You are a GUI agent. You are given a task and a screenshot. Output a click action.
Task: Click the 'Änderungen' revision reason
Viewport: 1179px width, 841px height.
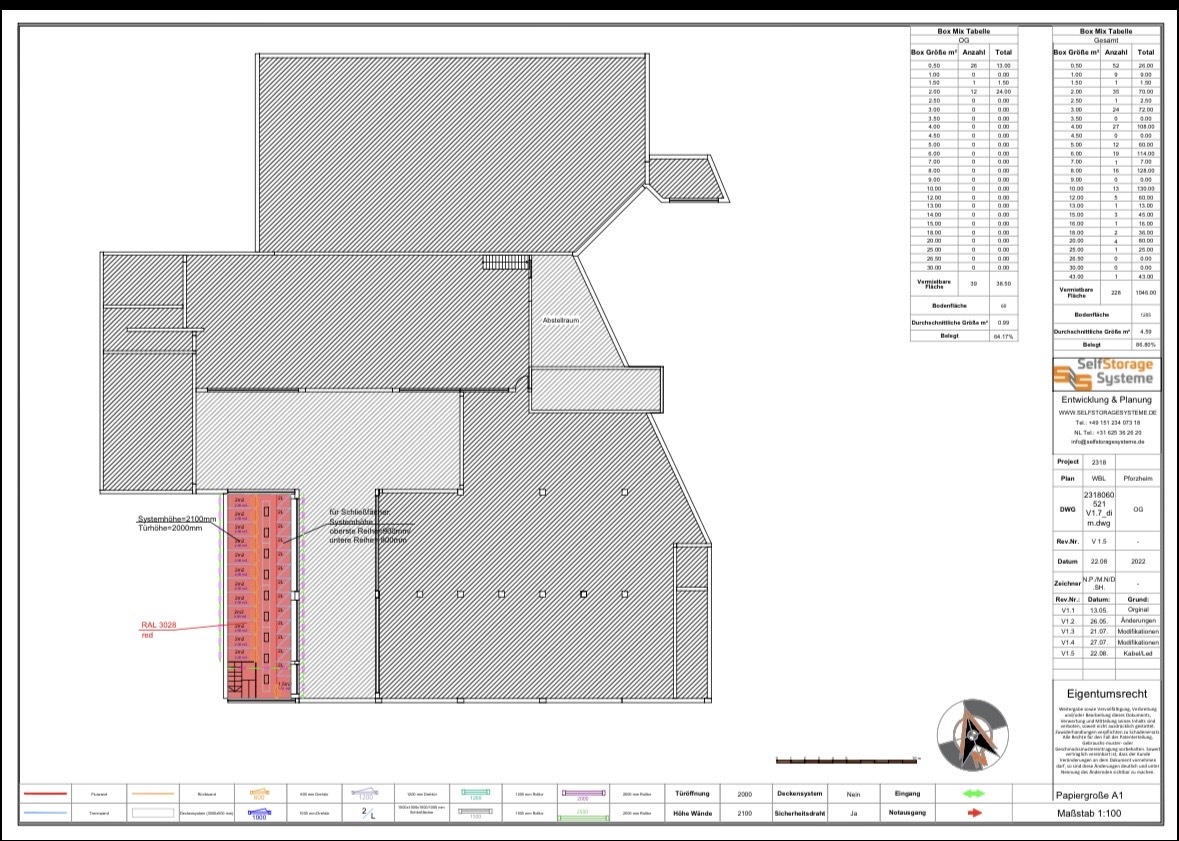1138,621
